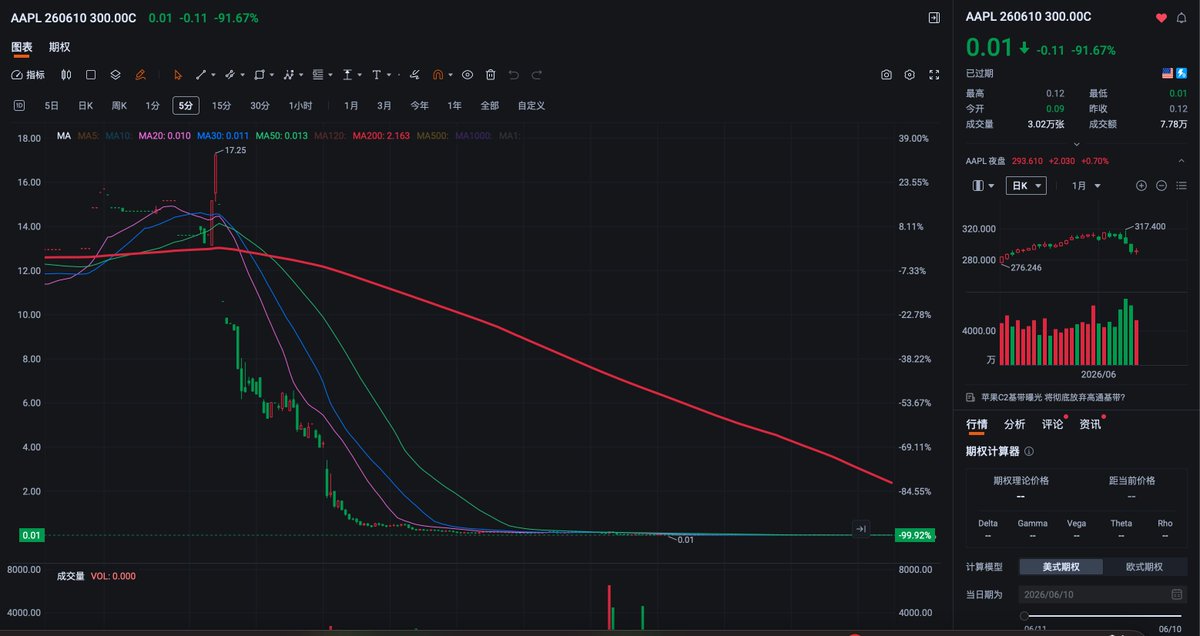Screen dimensions: 1200x636
Task: Select the orange cursor pointer tool
Action: coord(177,75)
